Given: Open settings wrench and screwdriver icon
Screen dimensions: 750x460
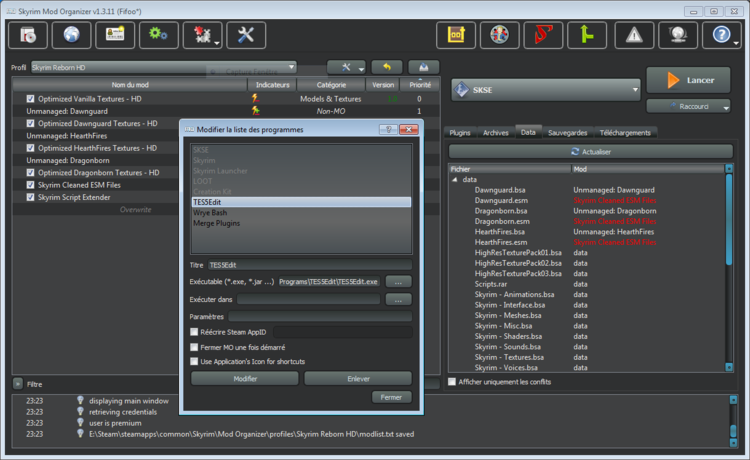Looking at the screenshot, I should (246, 35).
